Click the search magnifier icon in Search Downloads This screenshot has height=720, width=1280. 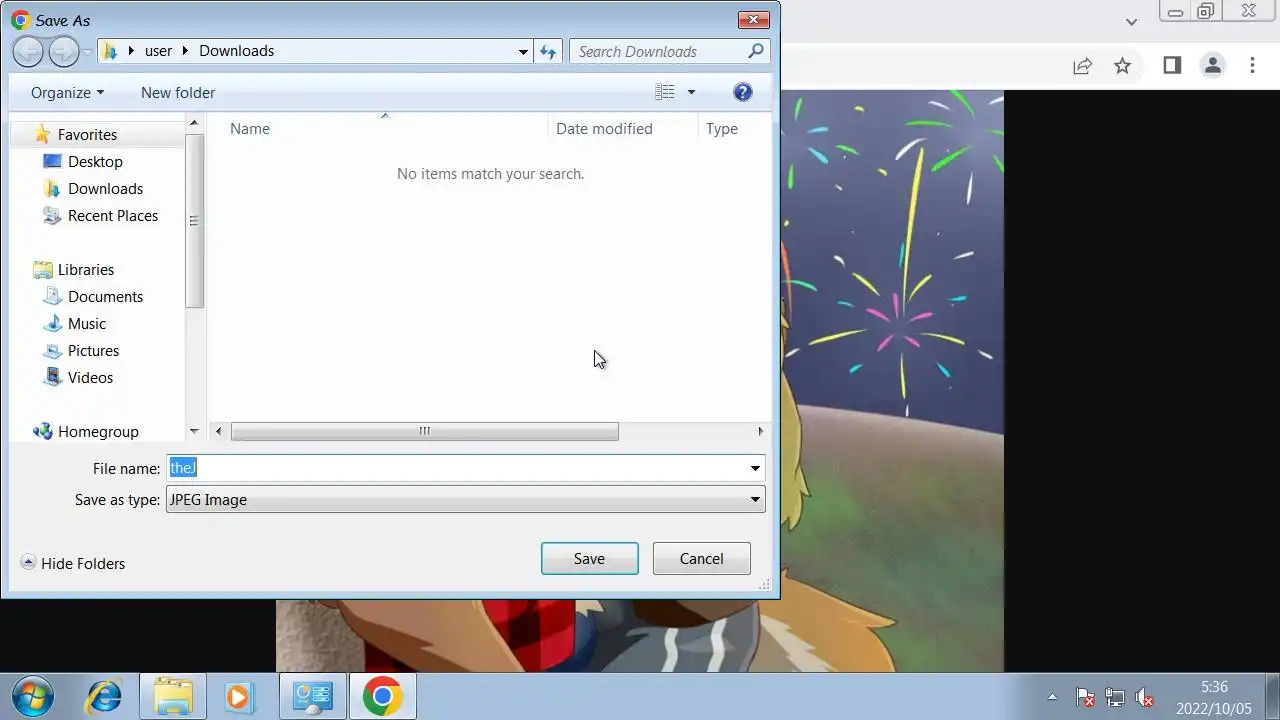click(x=756, y=51)
